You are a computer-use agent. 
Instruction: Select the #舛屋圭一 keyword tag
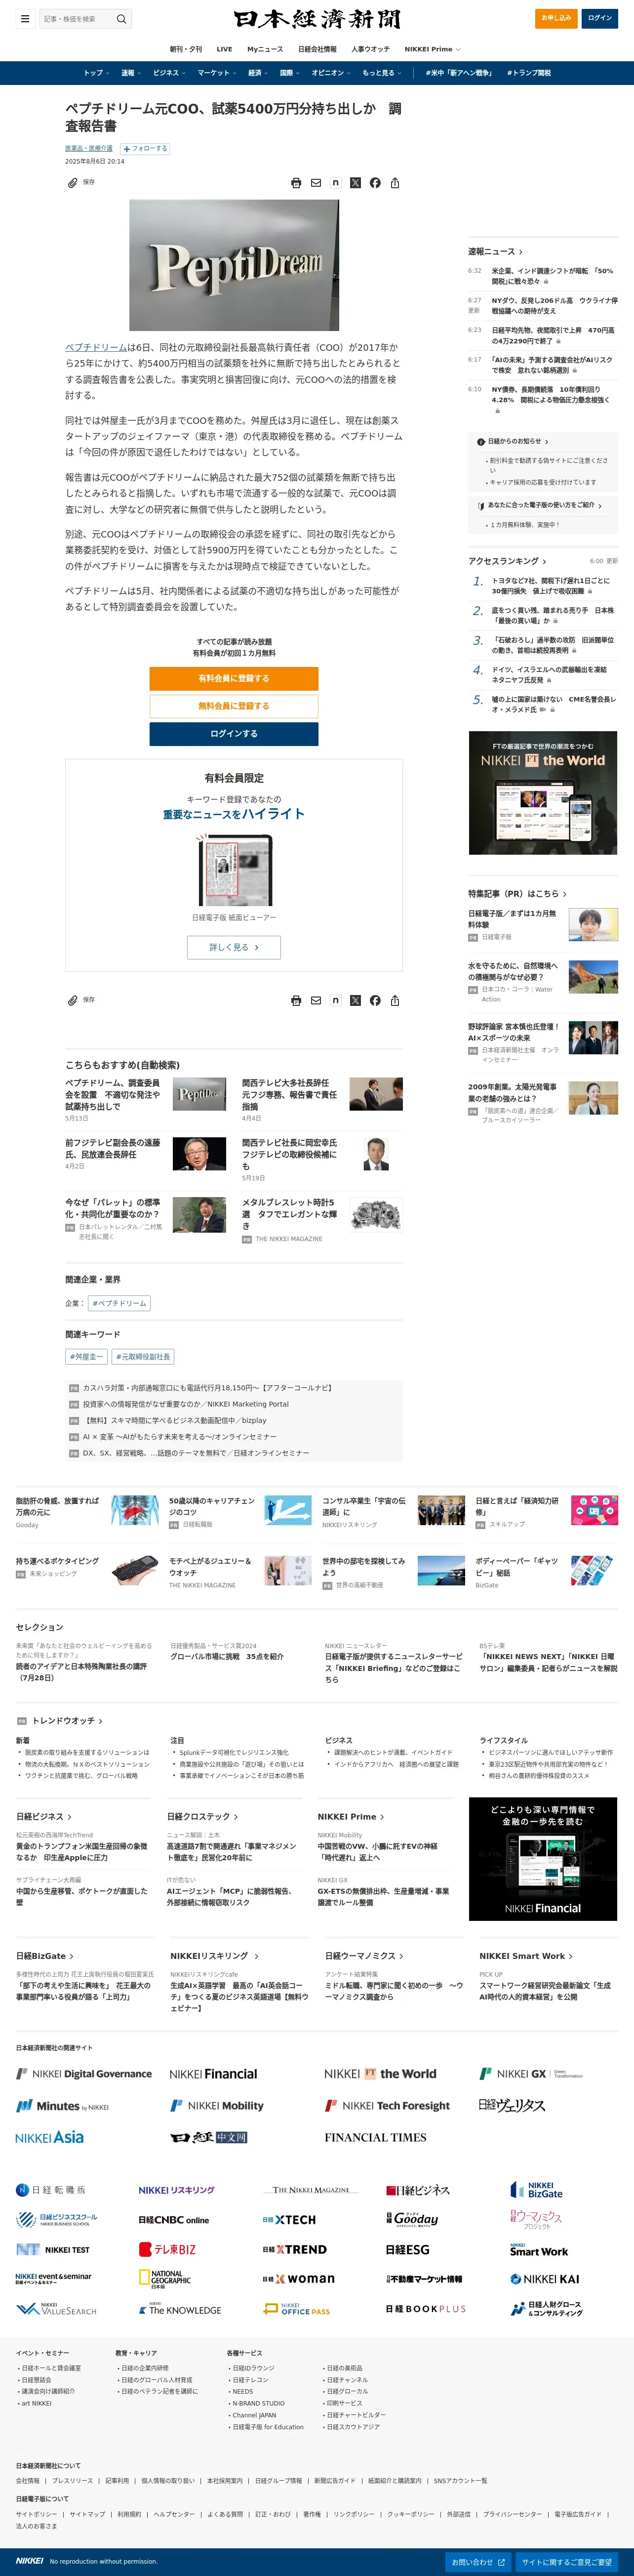(x=85, y=1357)
